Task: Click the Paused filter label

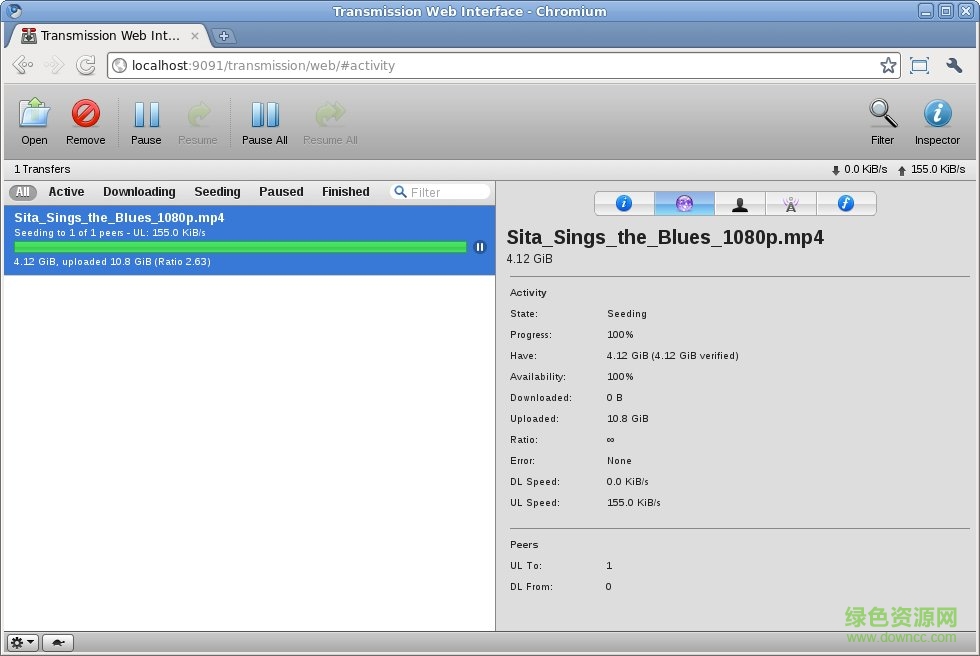Action: click(280, 191)
